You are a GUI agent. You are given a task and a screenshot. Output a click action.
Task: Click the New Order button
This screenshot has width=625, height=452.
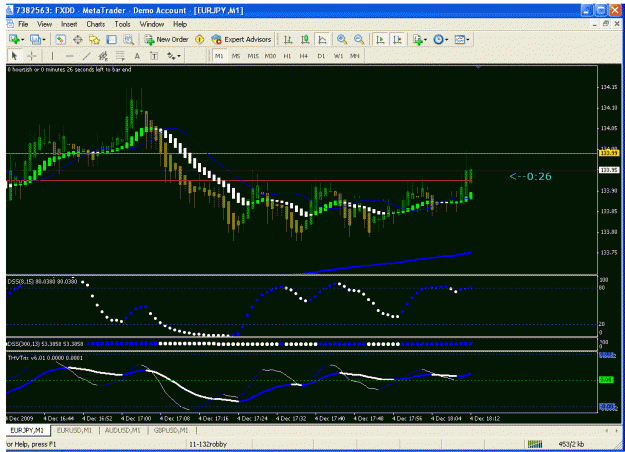point(166,39)
